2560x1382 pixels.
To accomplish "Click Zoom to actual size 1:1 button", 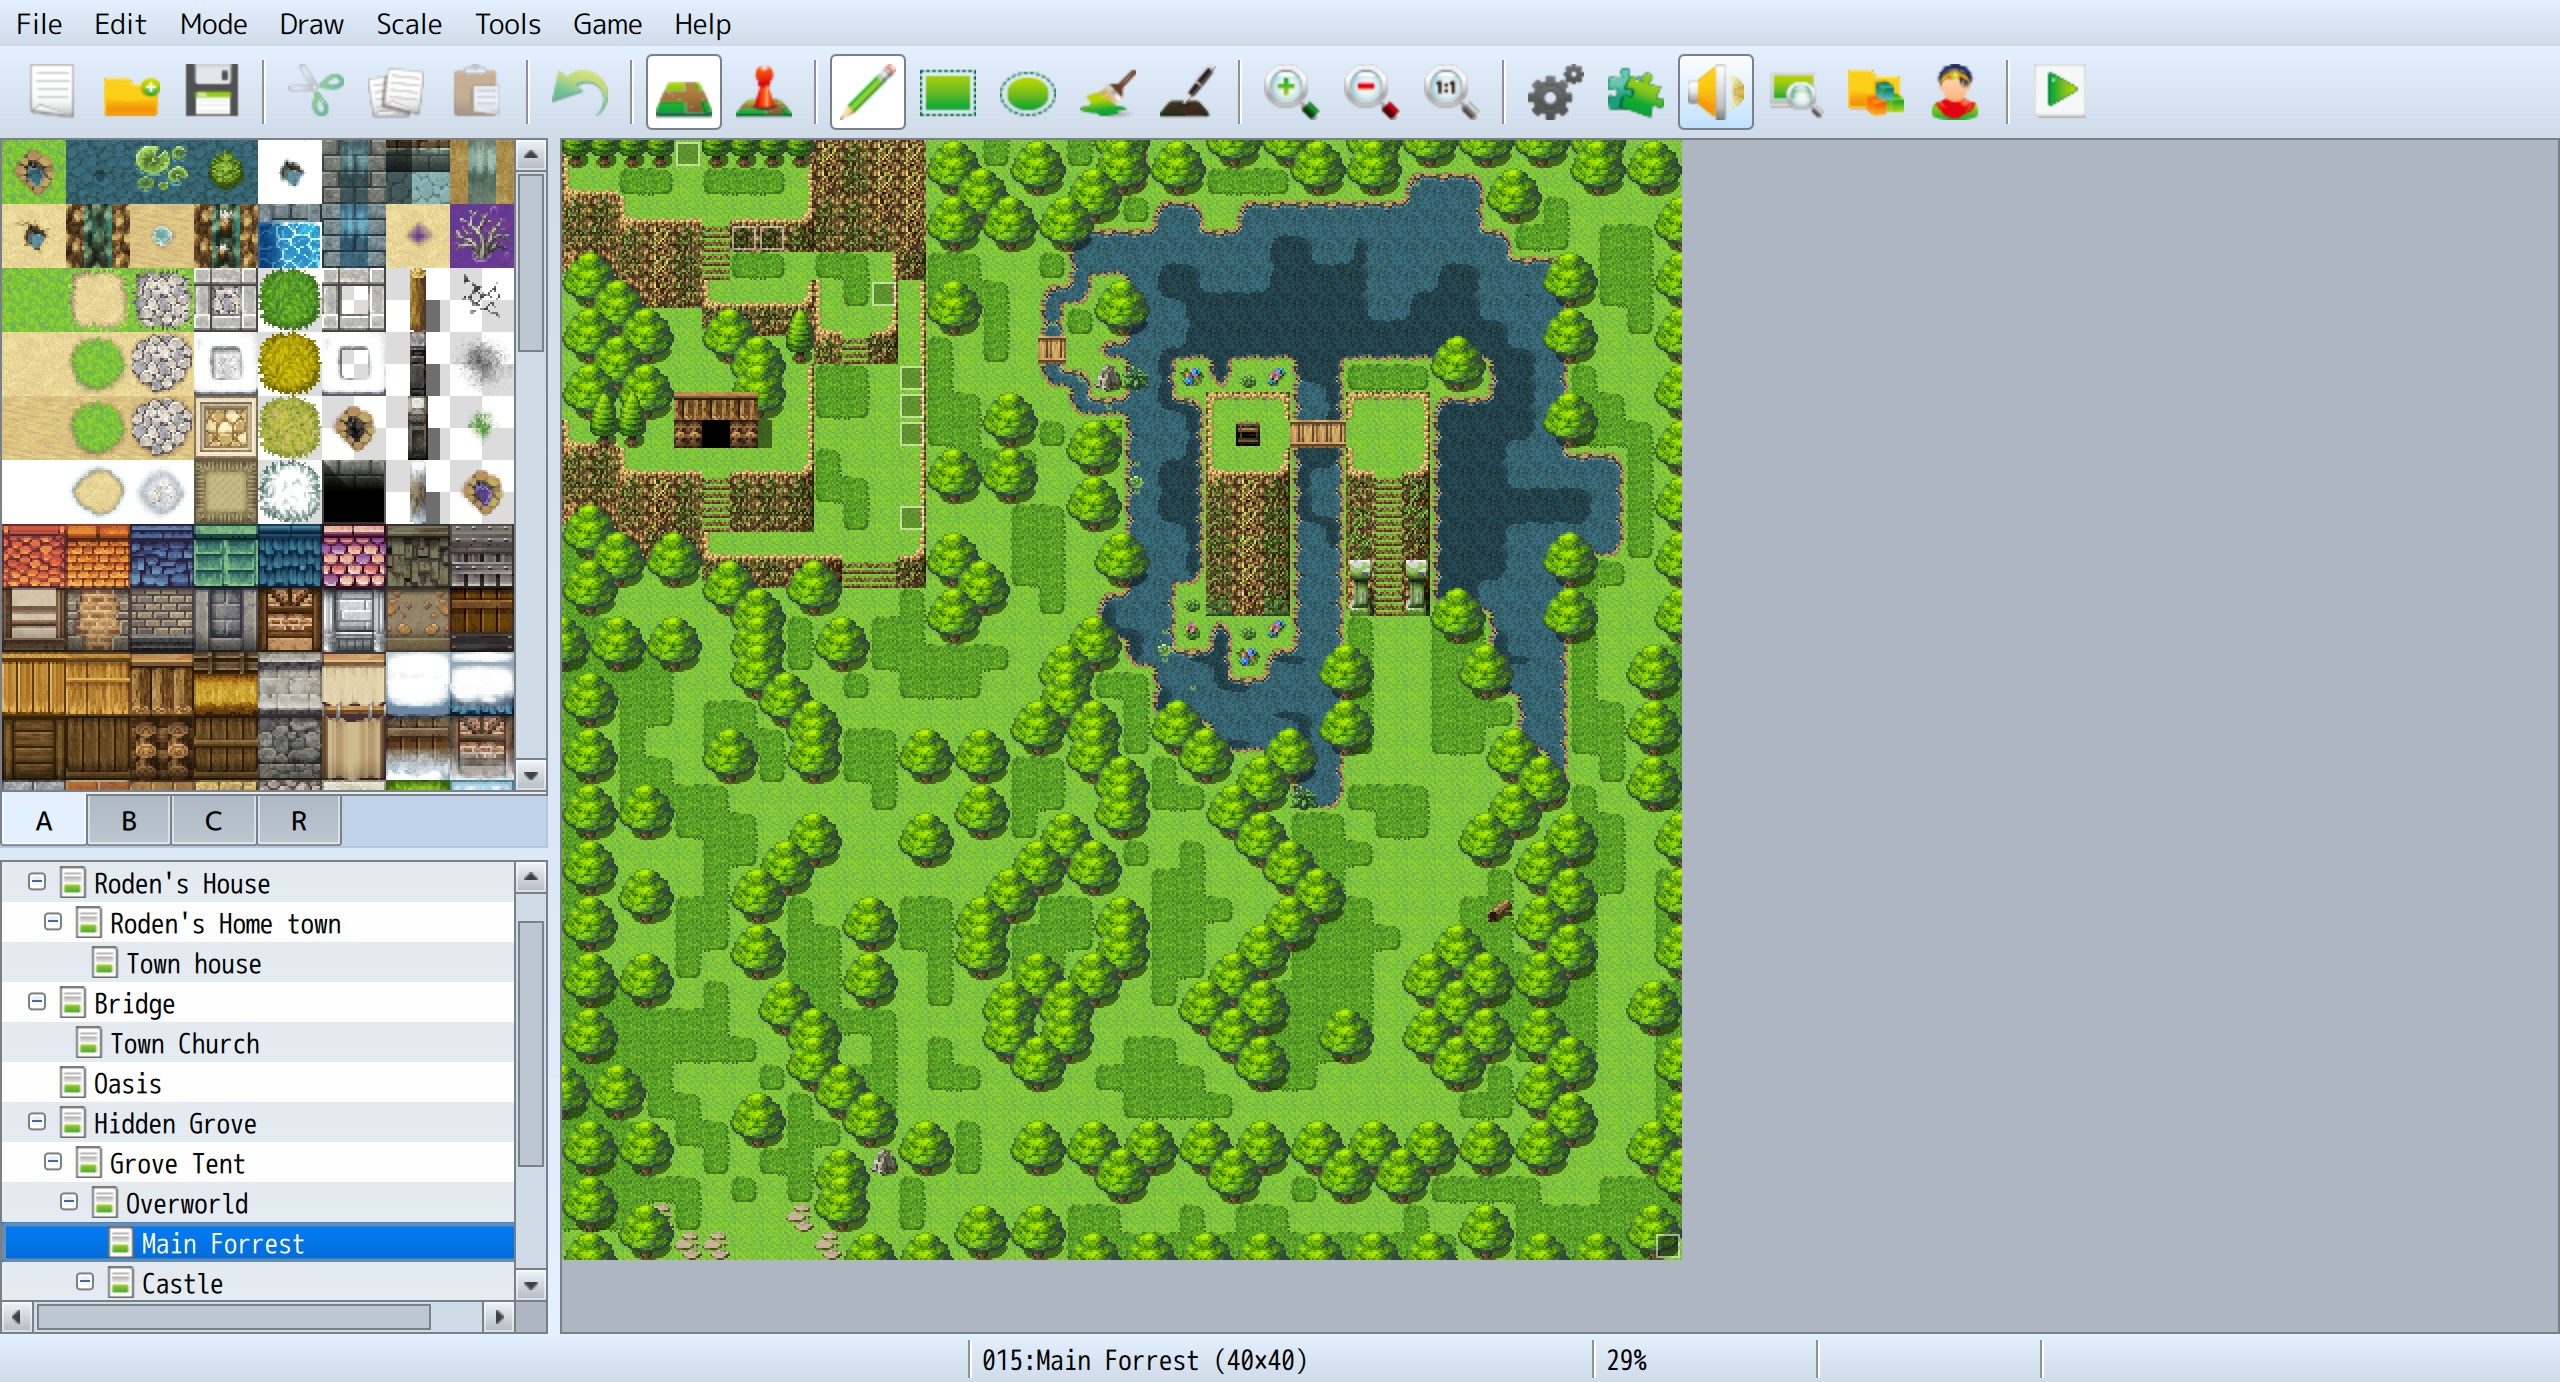I will pyautogui.click(x=1449, y=92).
